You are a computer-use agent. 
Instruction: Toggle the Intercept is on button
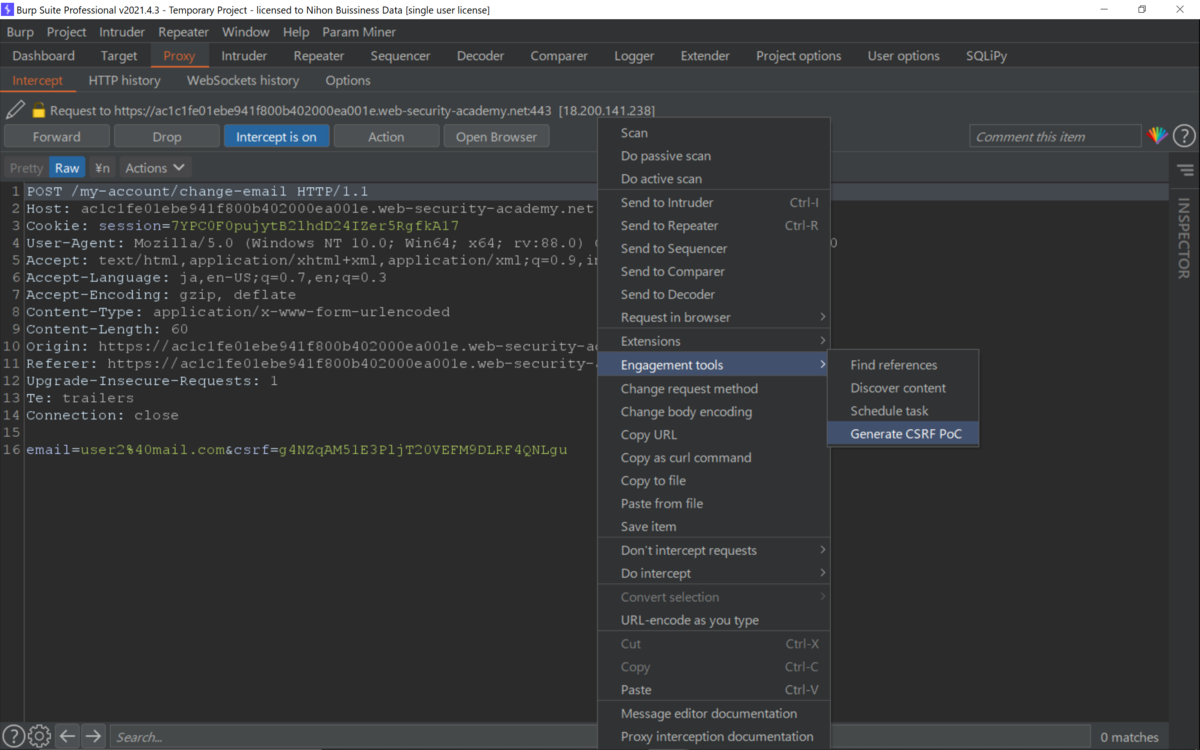(x=276, y=136)
